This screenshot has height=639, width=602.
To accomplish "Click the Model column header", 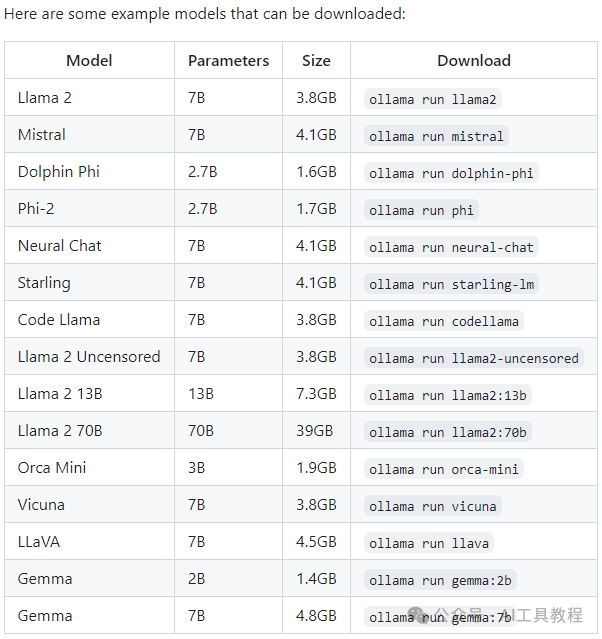I will (x=89, y=60).
